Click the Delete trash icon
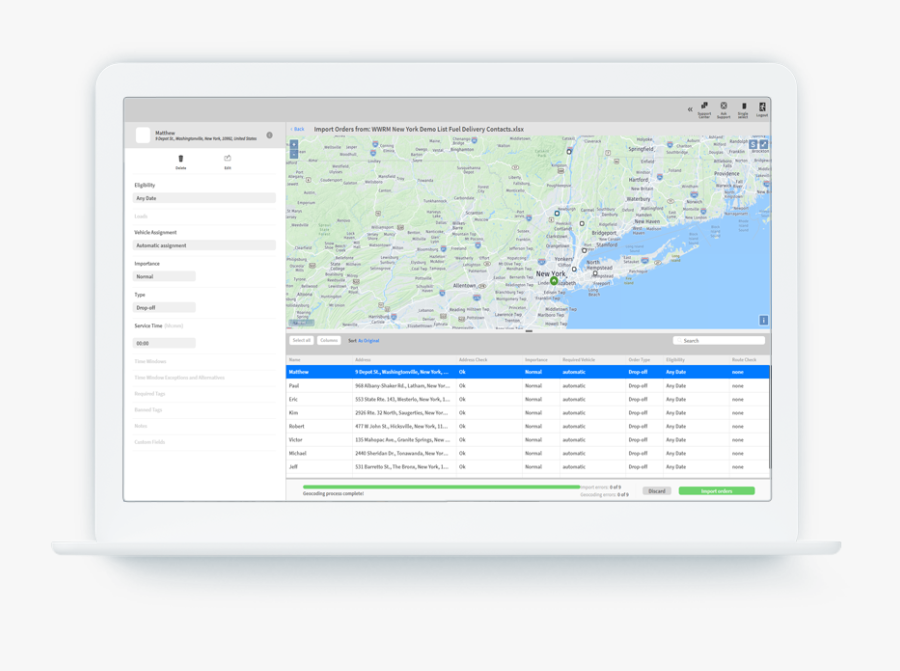This screenshot has width=900, height=671. click(181, 159)
